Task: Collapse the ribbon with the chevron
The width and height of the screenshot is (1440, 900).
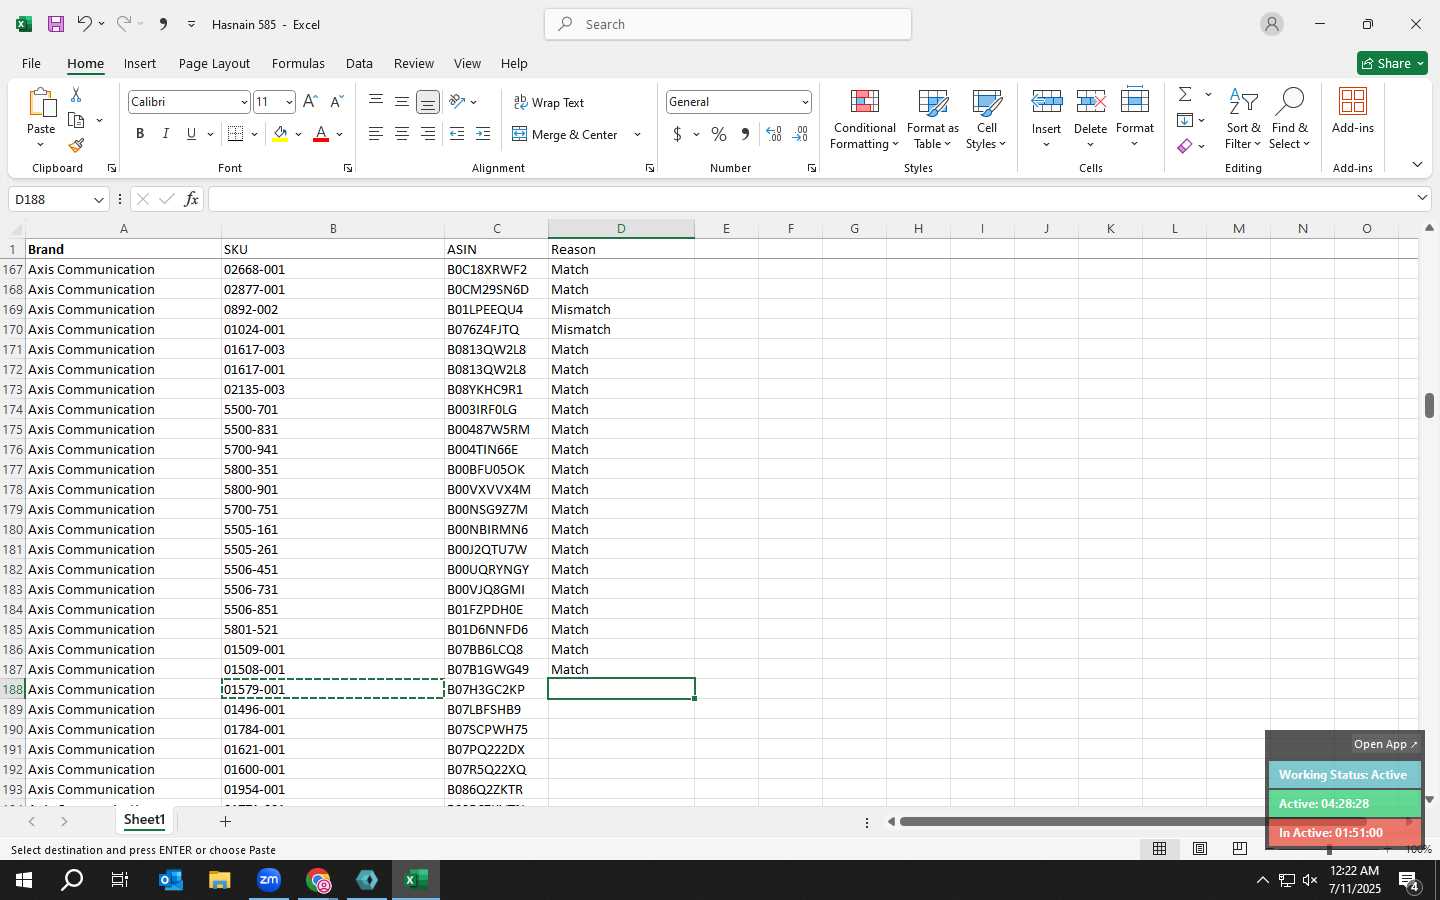Action: [1417, 165]
